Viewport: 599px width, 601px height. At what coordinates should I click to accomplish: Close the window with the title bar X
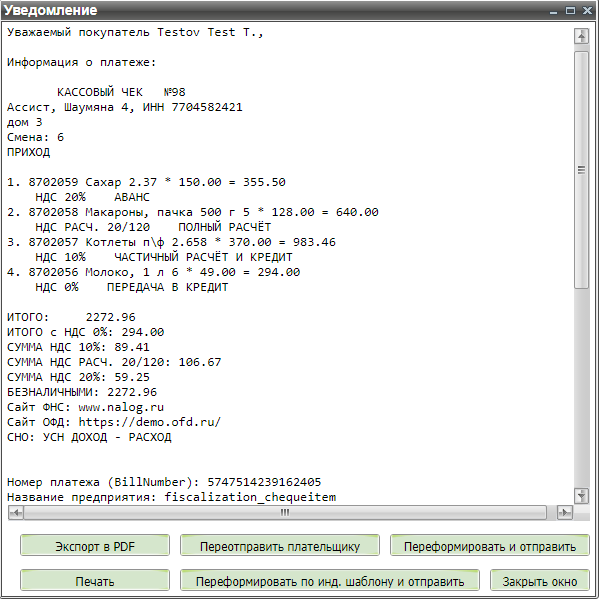[587, 11]
